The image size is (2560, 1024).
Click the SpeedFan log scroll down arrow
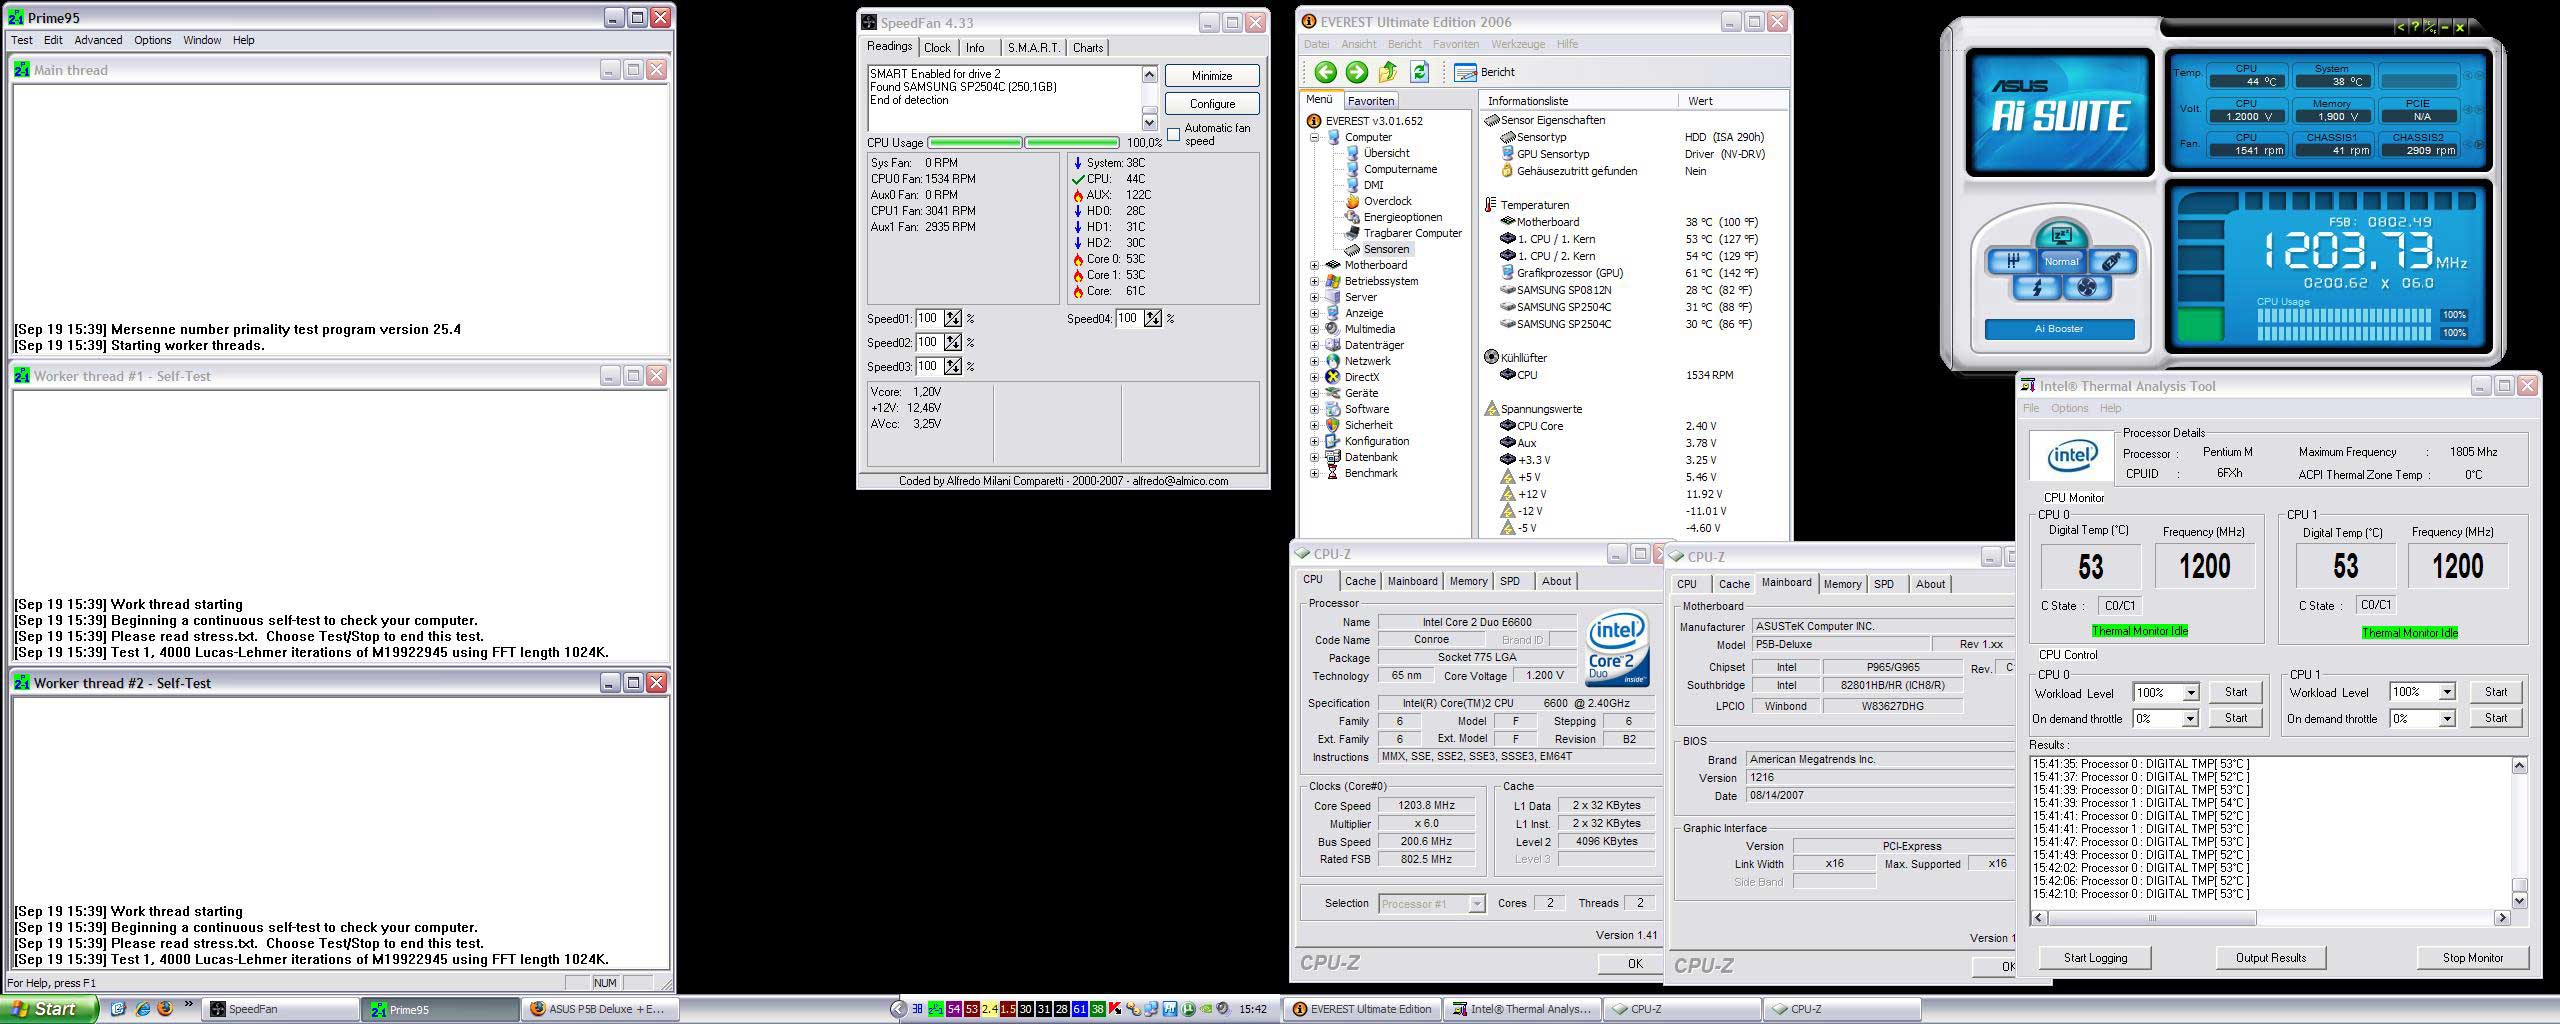click(1149, 122)
